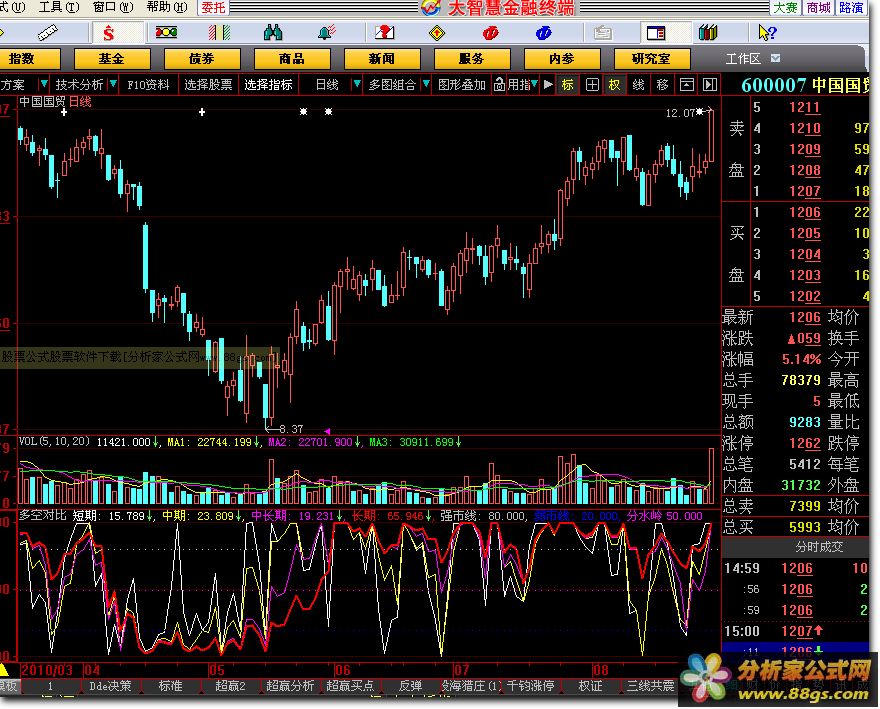Viewport: 880px width, 709px height.
Task: Click the 新闻 yellow button
Action: pos(382,58)
